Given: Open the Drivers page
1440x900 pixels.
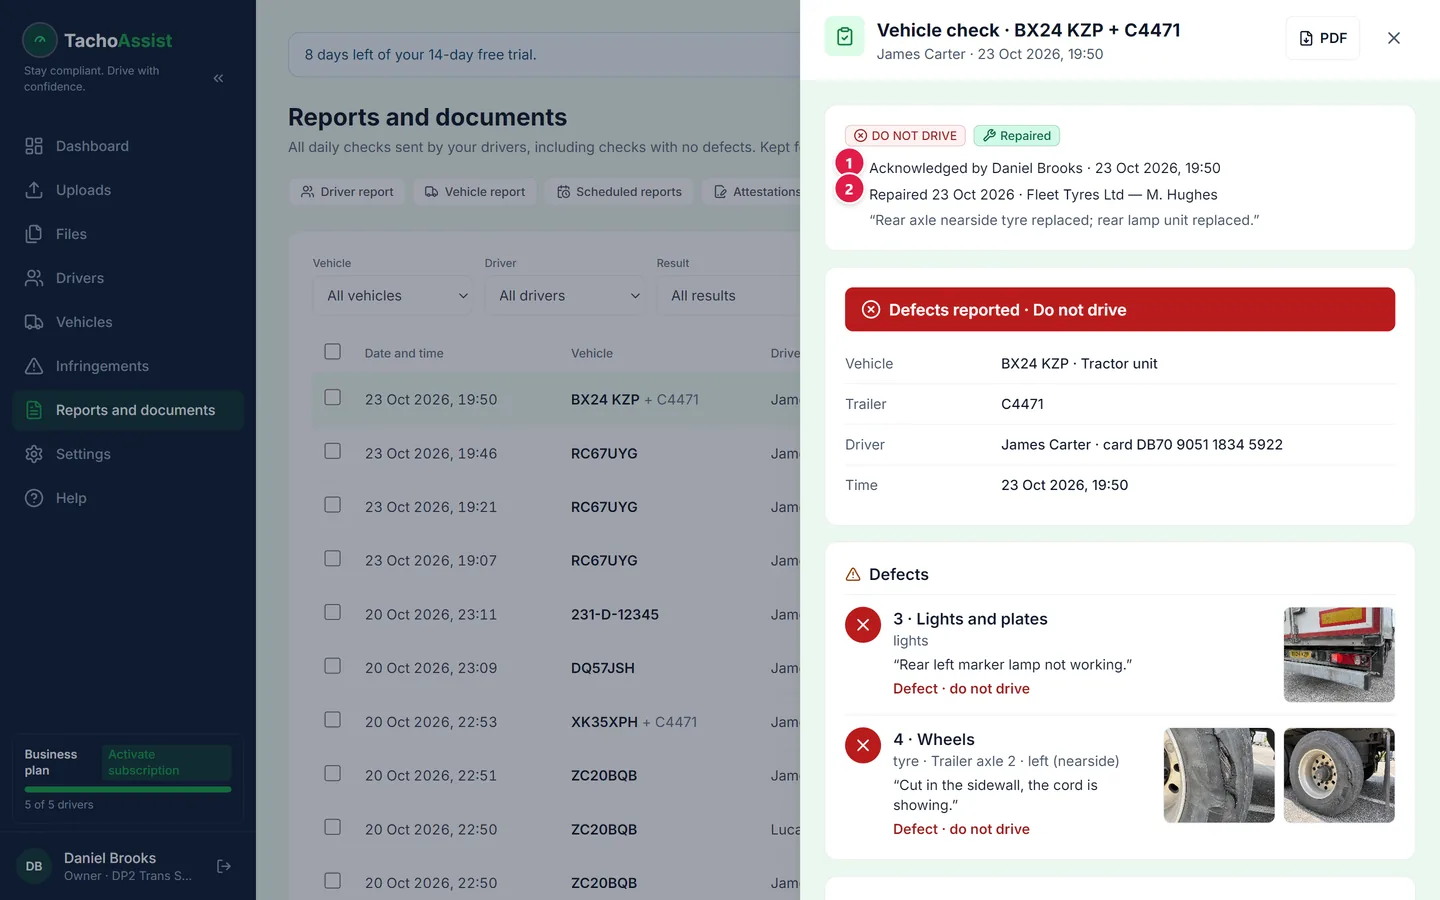Looking at the screenshot, I should [x=128, y=278].
